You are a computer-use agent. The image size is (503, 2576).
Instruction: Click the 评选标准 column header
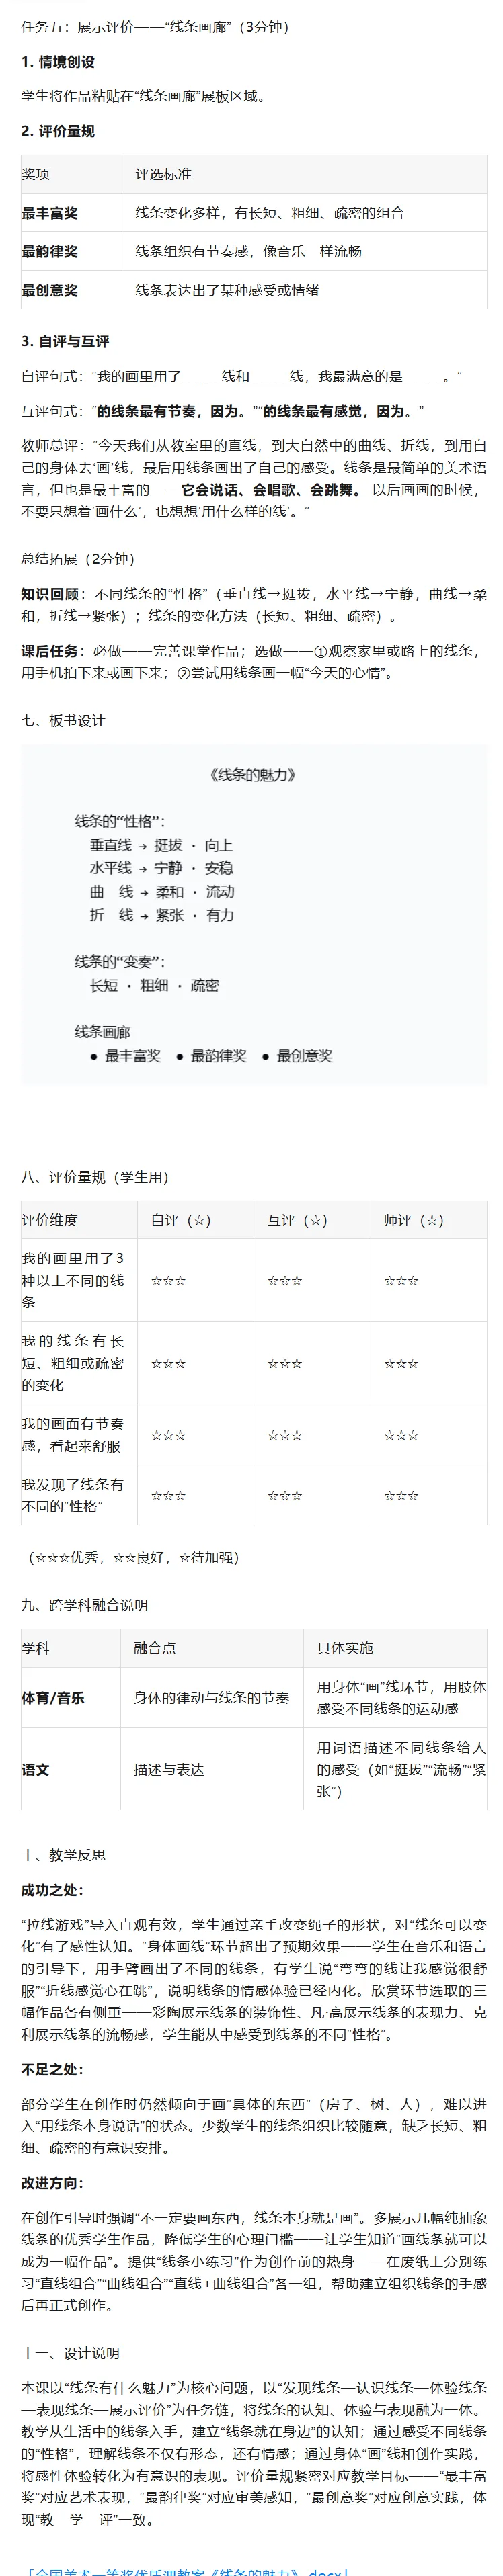pos(164,174)
